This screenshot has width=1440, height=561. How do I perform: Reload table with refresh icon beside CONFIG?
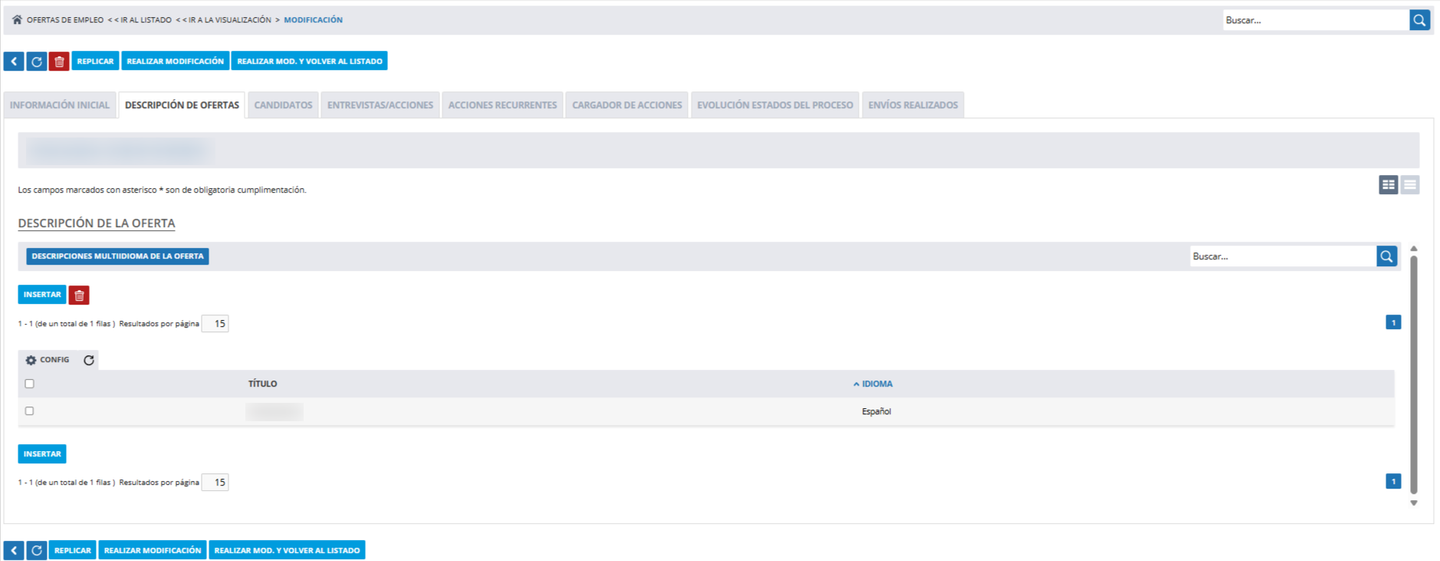coord(89,360)
